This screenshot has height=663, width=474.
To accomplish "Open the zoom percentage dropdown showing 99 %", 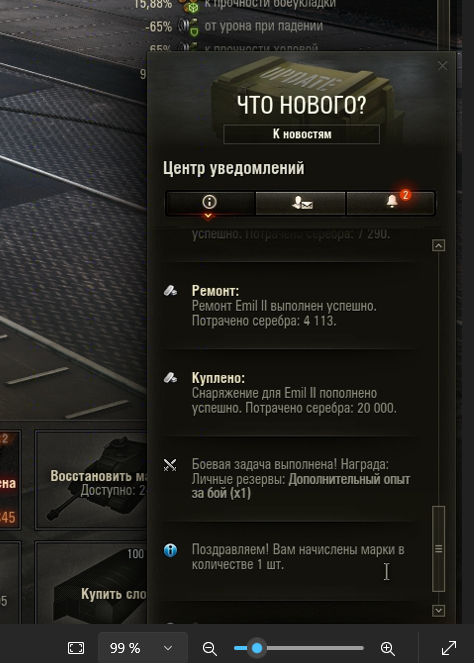I will pos(142,648).
